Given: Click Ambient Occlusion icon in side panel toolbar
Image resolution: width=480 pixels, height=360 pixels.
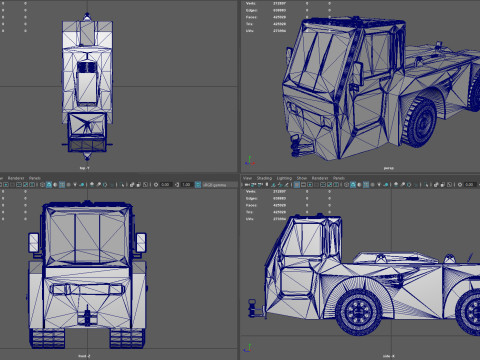Looking at the screenshot, I should tap(396, 185).
